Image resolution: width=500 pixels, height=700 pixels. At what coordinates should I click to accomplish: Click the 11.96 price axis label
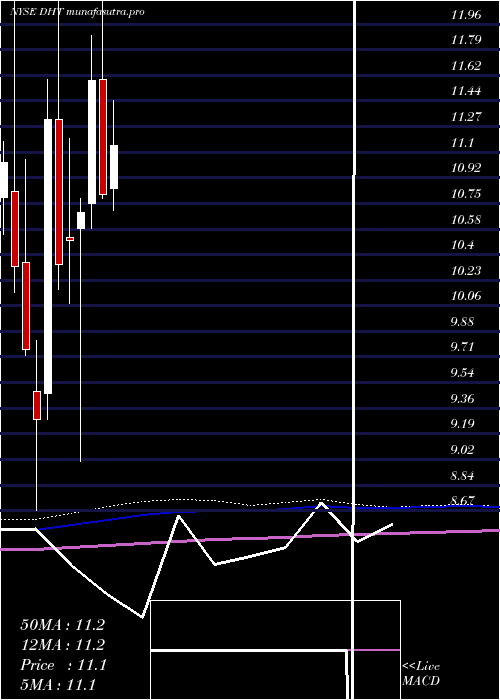(466, 15)
